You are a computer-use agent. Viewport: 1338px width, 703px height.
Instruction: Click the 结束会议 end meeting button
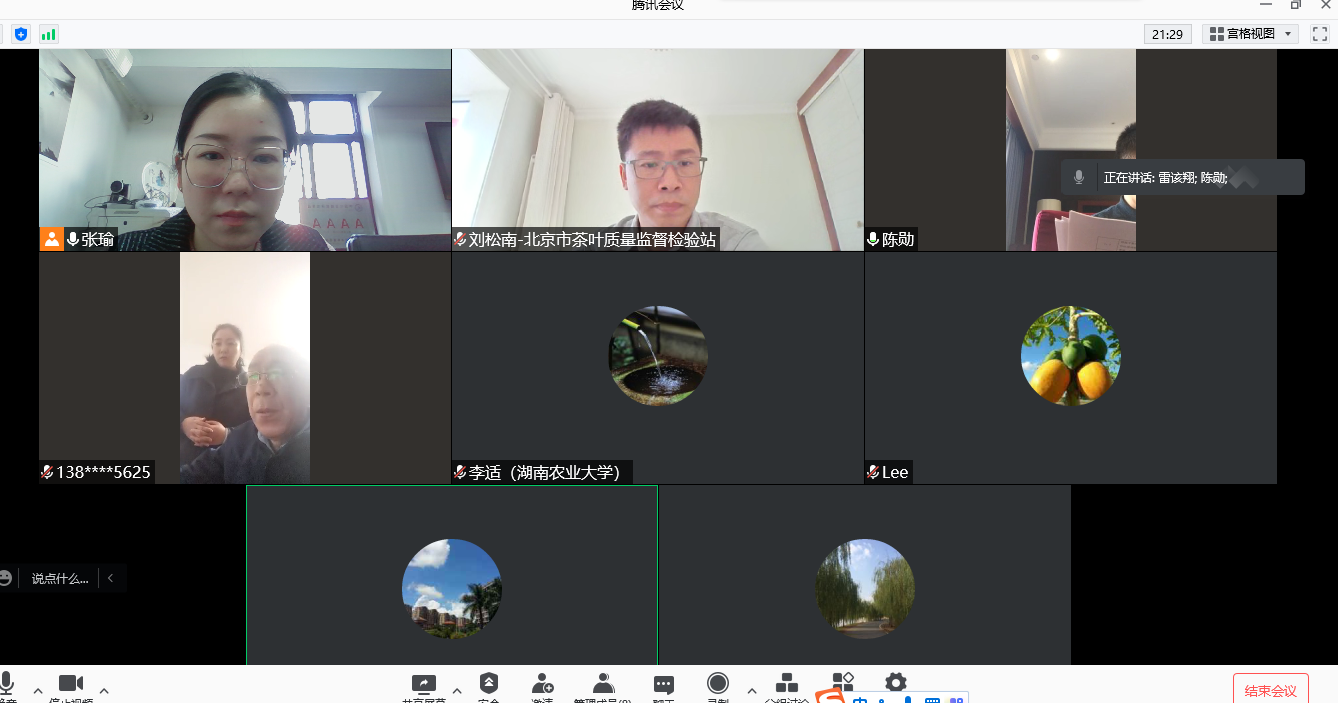1270,690
